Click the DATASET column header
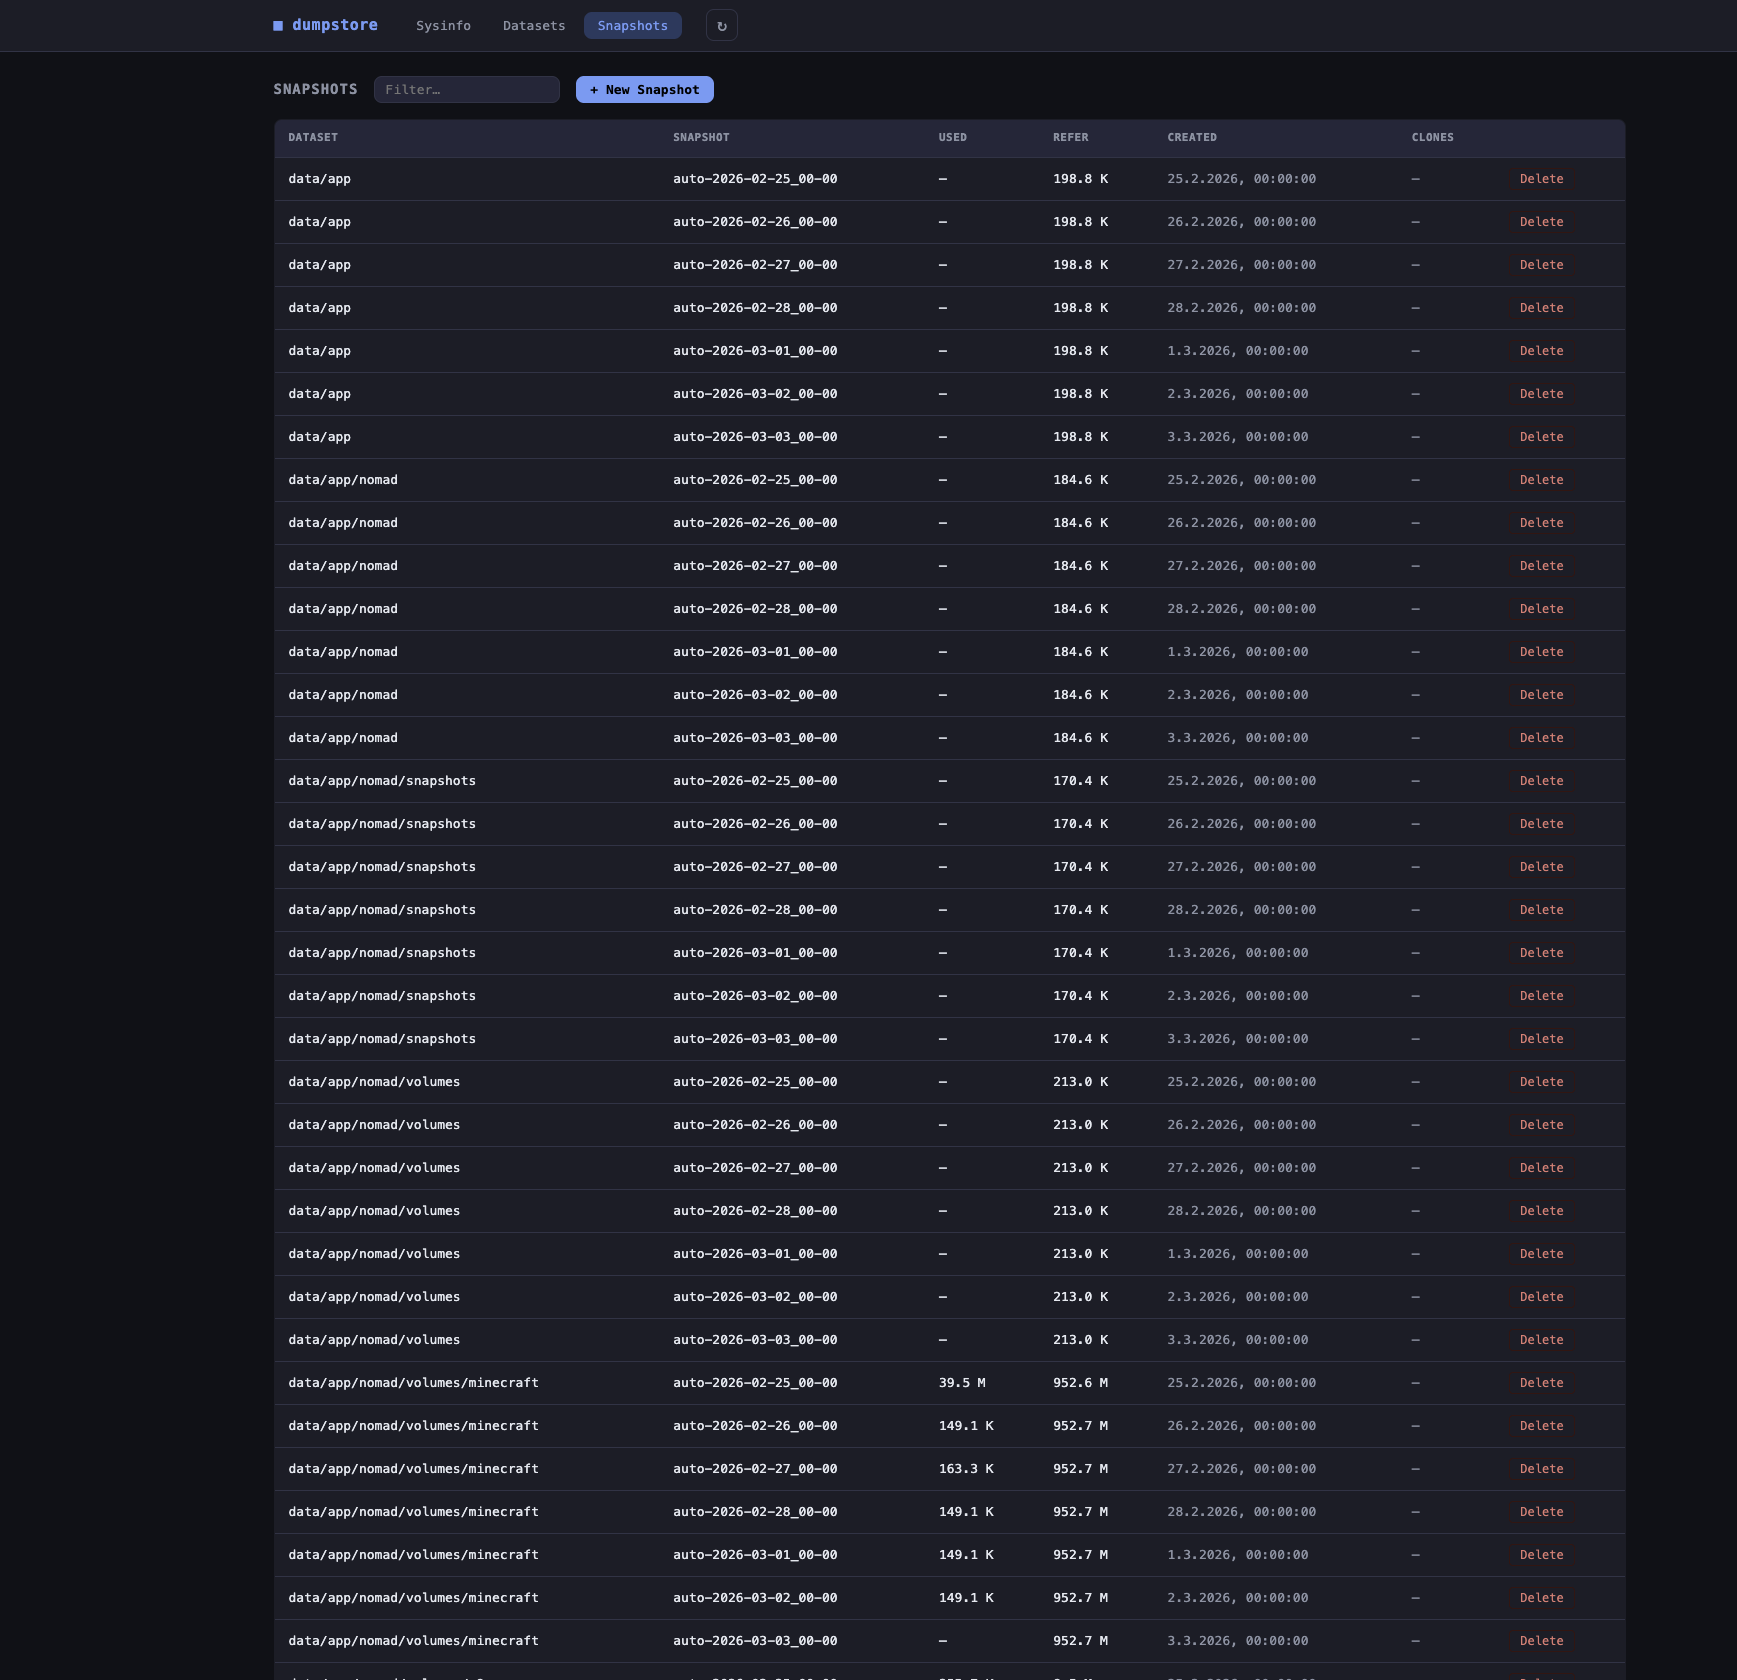This screenshot has height=1680, width=1737. pyautogui.click(x=312, y=137)
